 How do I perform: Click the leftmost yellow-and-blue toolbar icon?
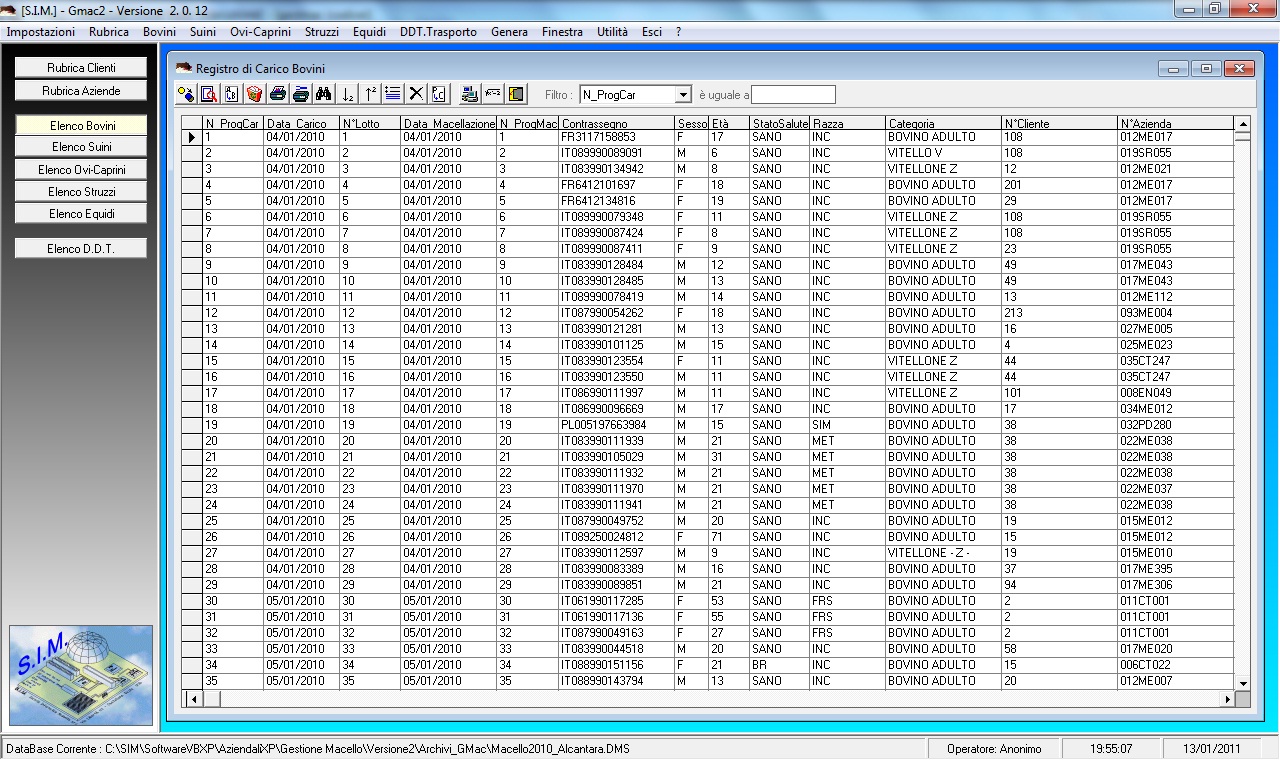[x=185, y=94]
